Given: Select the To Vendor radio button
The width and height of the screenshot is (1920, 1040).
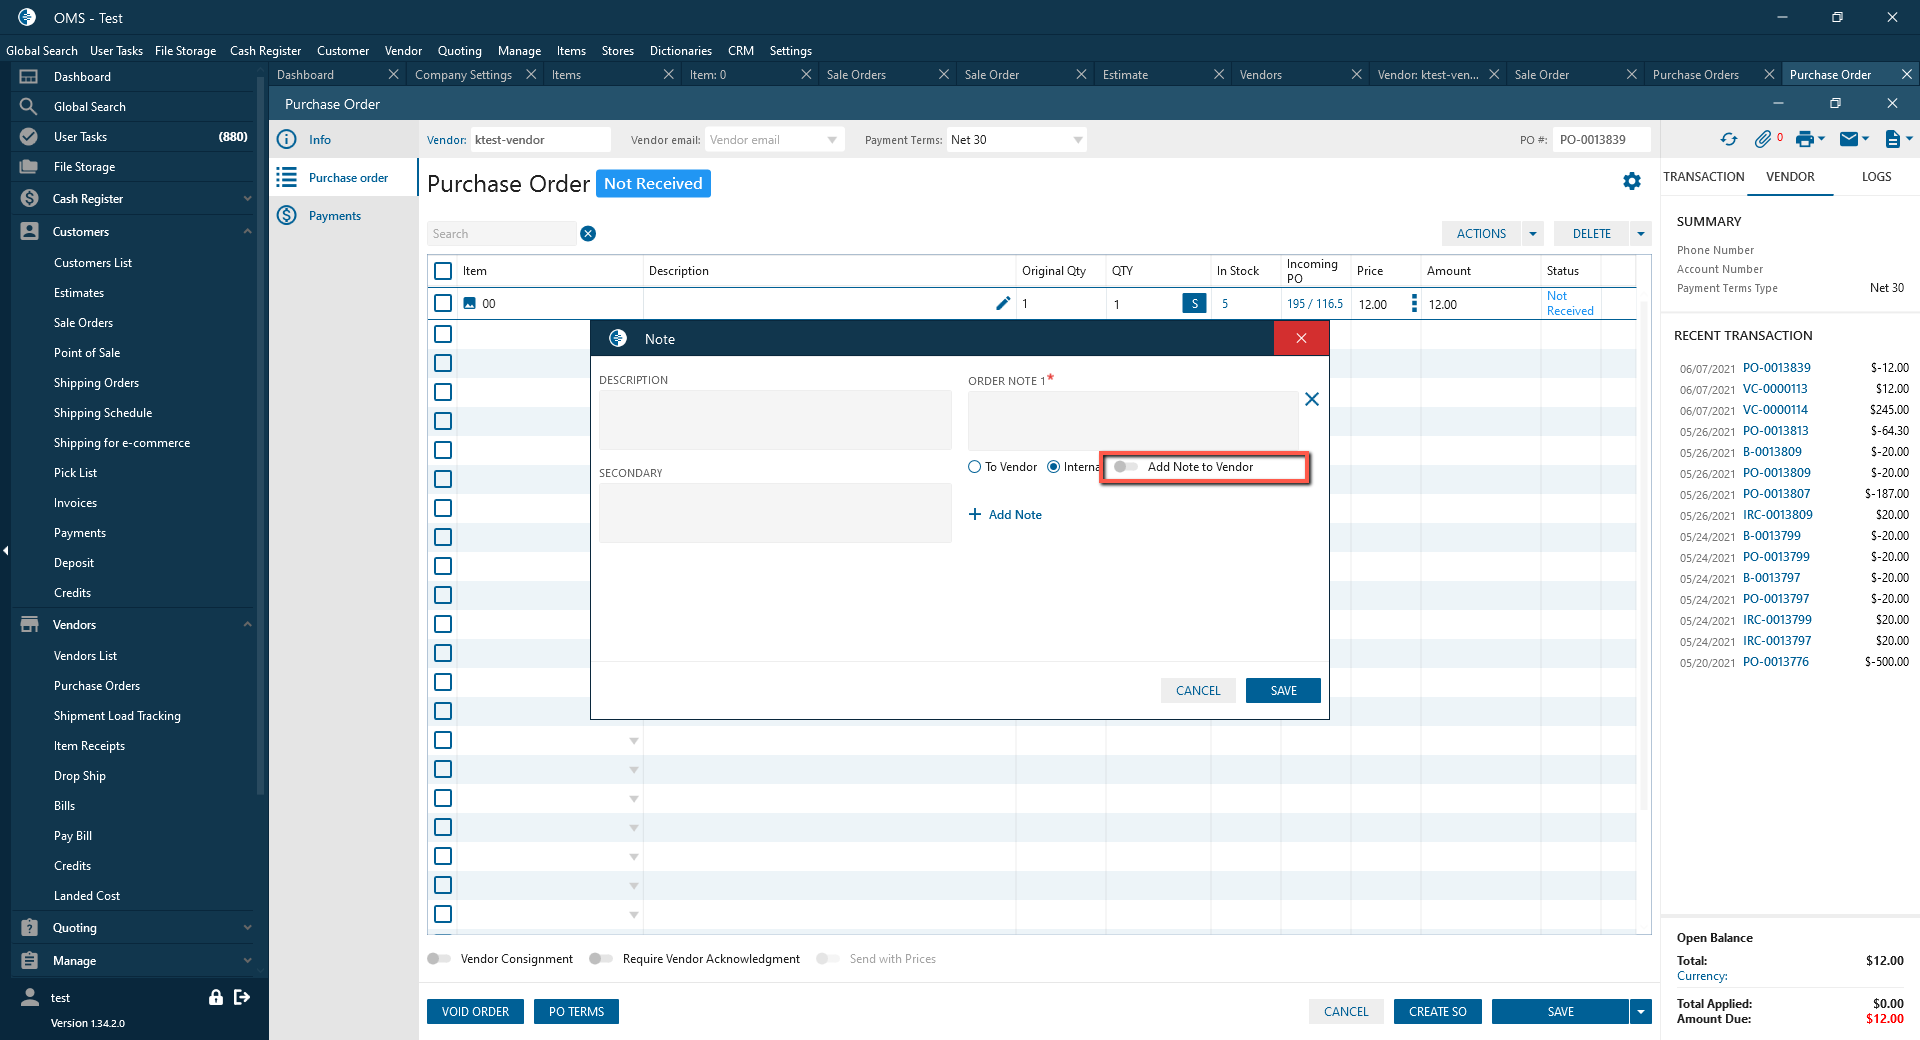Looking at the screenshot, I should point(975,467).
